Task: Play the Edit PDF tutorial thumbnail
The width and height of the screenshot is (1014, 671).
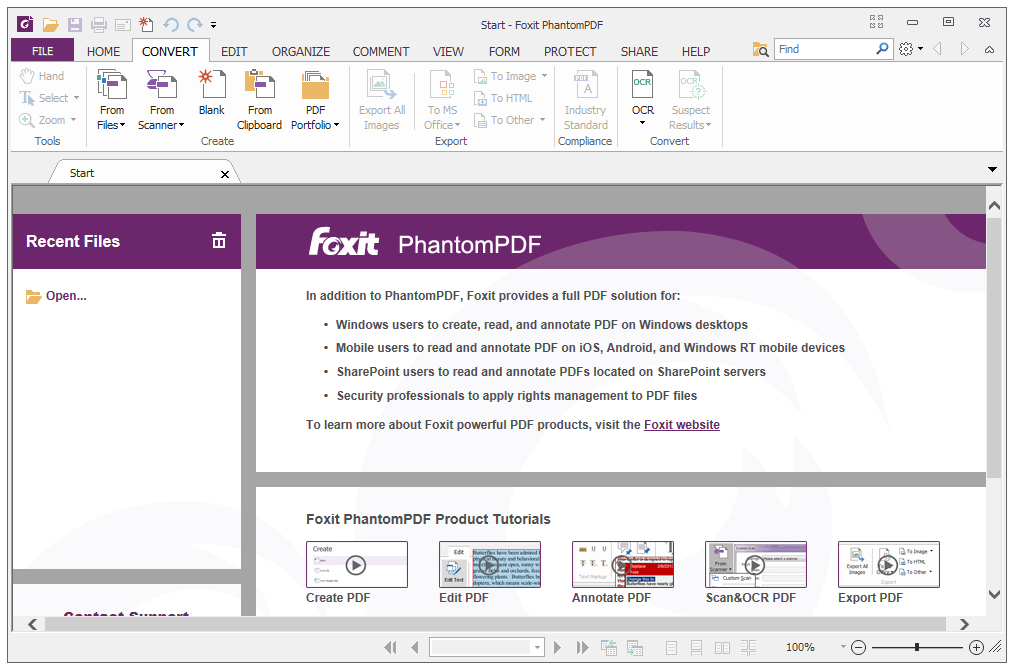Action: pos(488,564)
